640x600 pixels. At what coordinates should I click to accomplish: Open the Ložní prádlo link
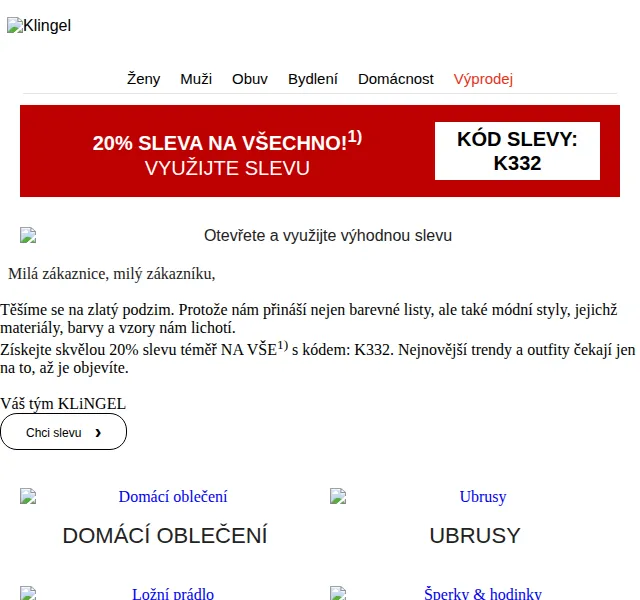point(173,593)
